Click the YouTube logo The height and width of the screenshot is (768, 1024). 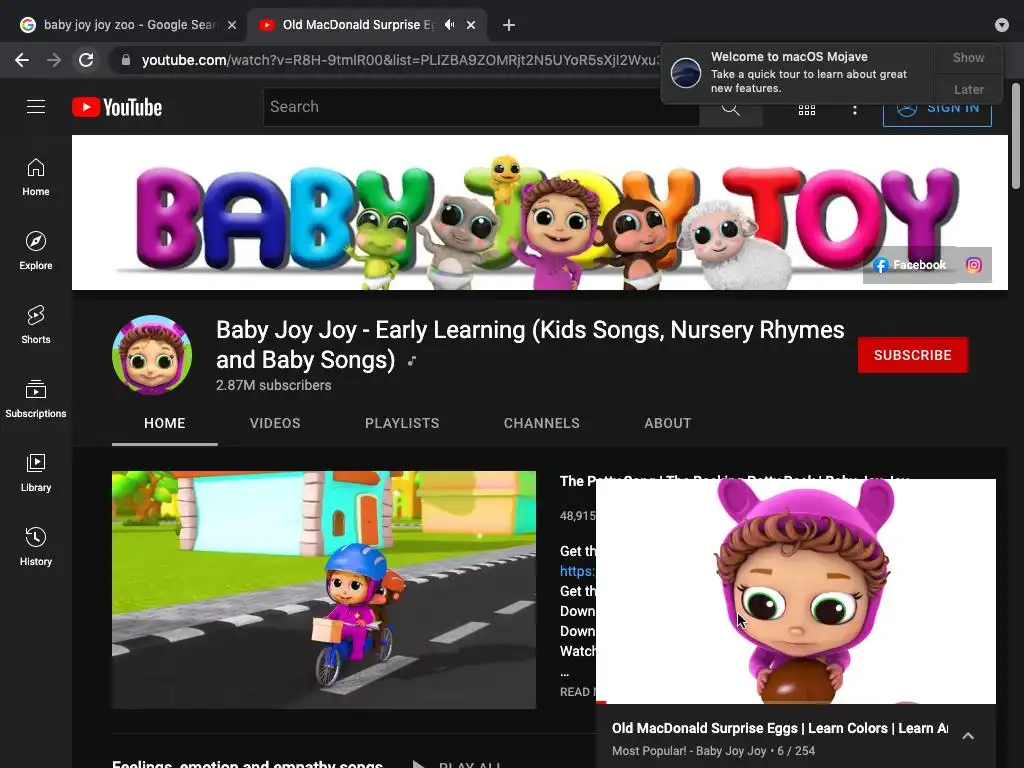coord(117,107)
